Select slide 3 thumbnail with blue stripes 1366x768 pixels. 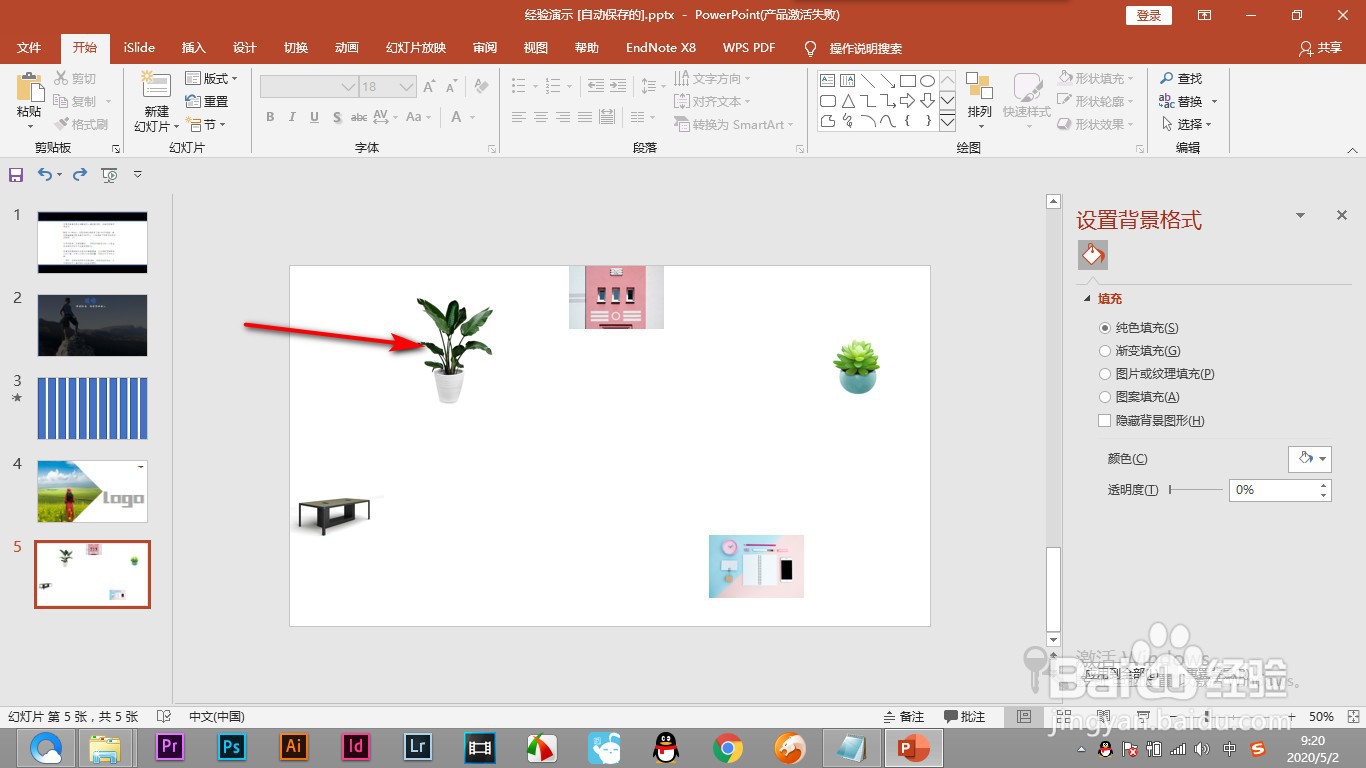(92, 408)
